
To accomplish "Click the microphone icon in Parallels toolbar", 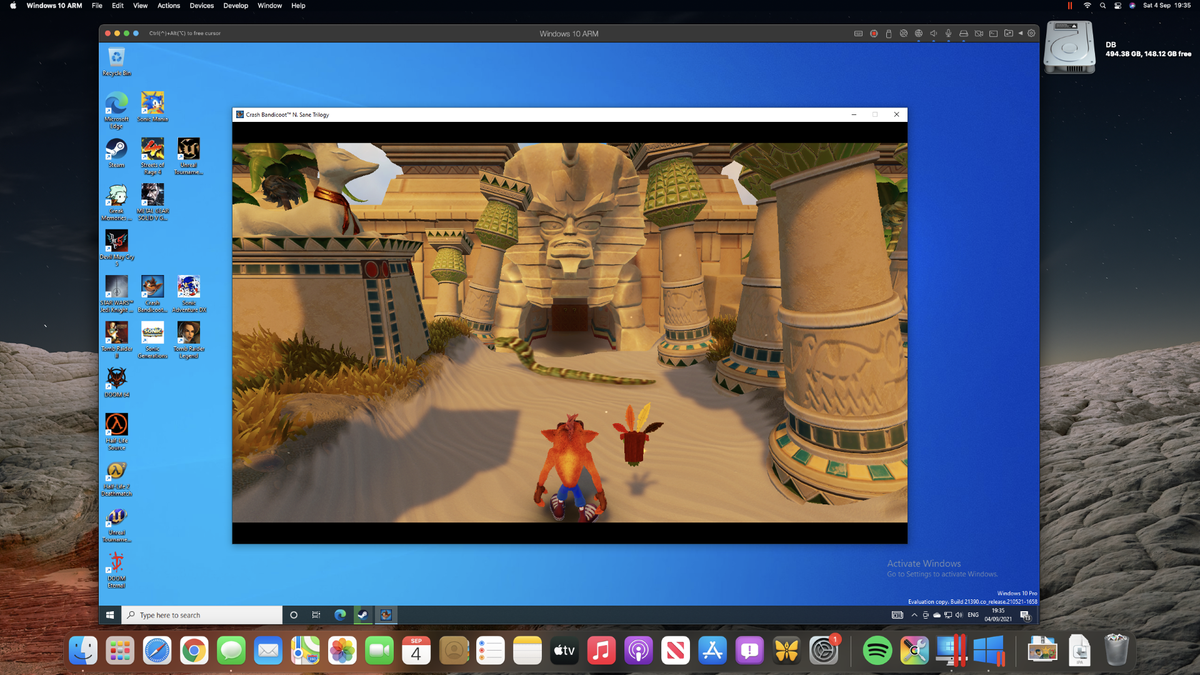I will pyautogui.click(x=948, y=33).
